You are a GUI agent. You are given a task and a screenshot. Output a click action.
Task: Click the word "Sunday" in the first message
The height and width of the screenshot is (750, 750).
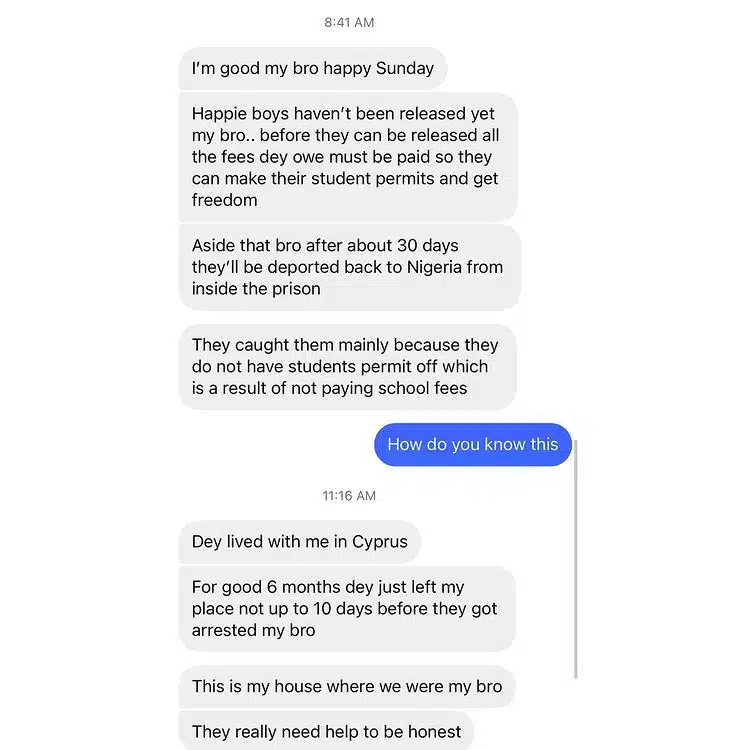tap(404, 69)
